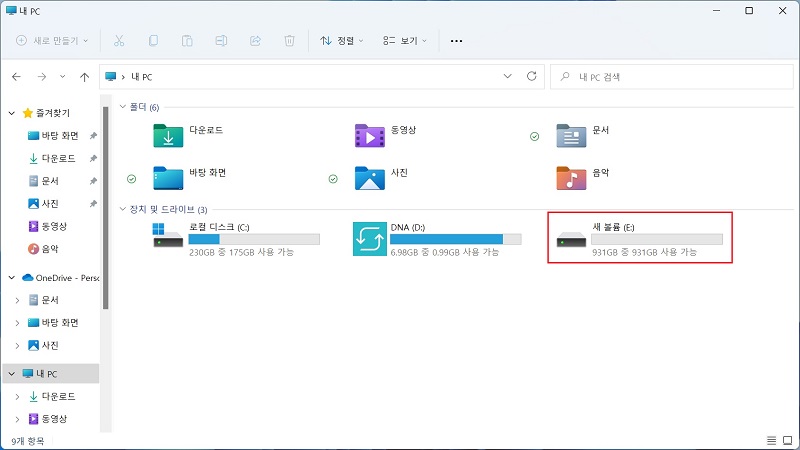The height and width of the screenshot is (450, 800).
Task: Open the 사진 folder in main pane
Action: (381, 178)
